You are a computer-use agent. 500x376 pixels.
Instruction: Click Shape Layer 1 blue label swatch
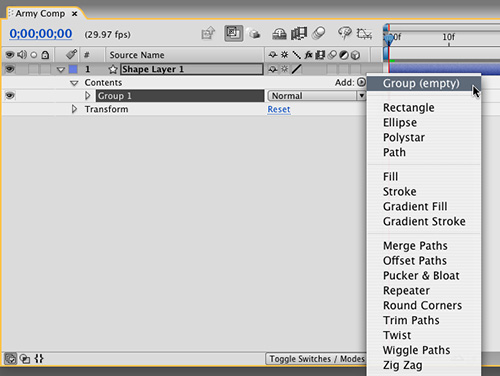click(x=73, y=69)
